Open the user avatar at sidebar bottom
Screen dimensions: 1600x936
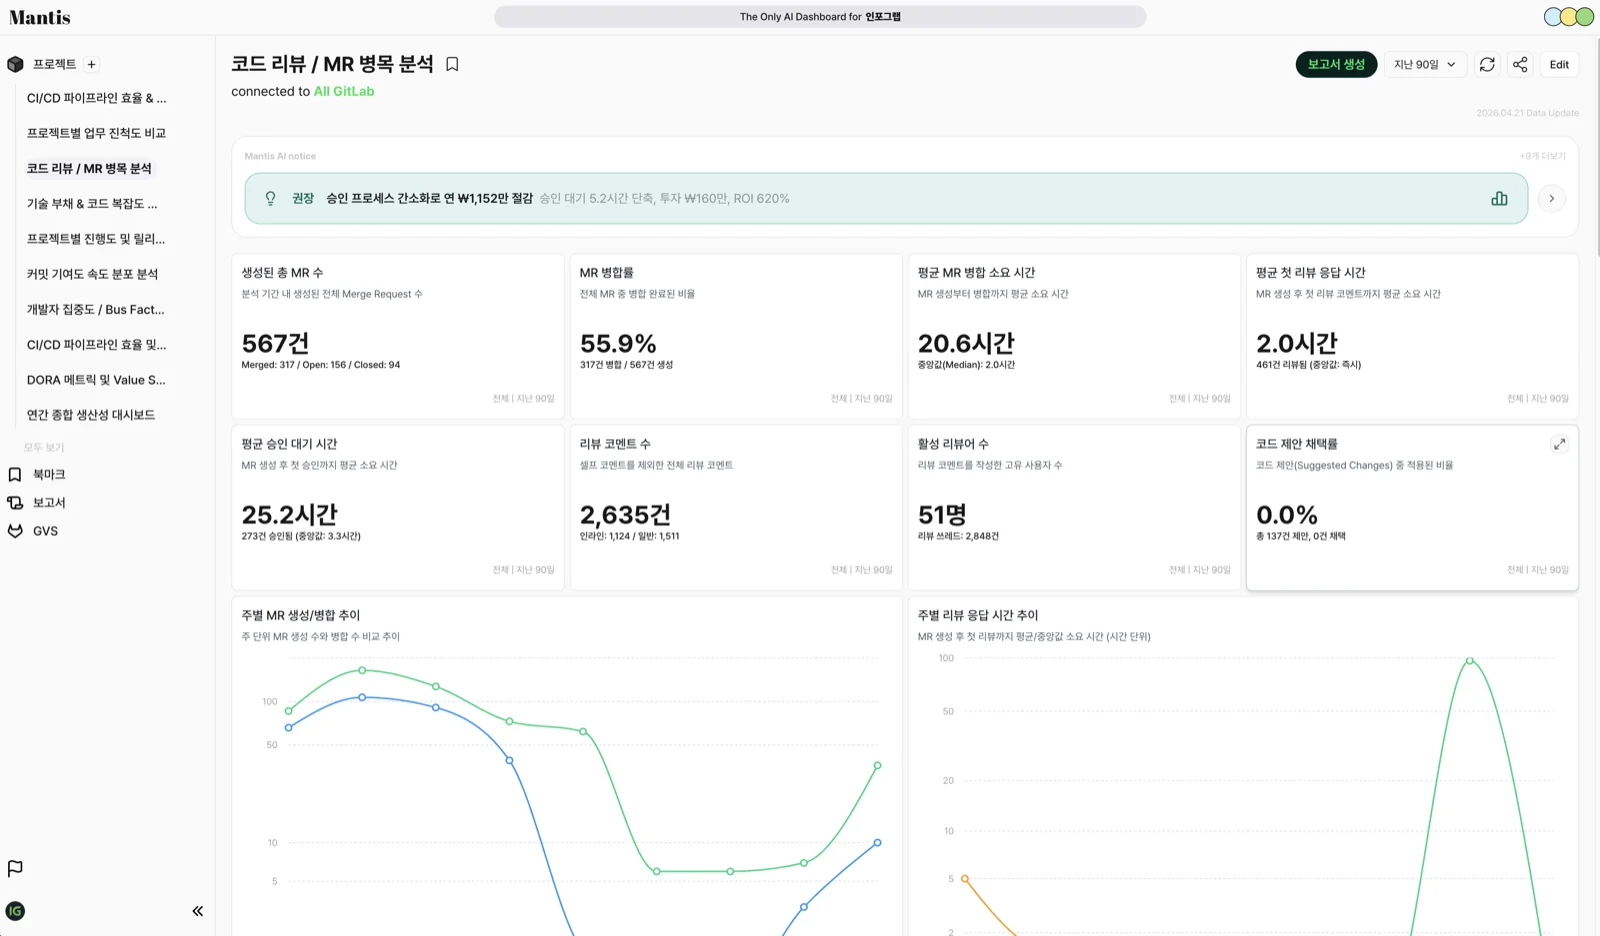click(15, 911)
